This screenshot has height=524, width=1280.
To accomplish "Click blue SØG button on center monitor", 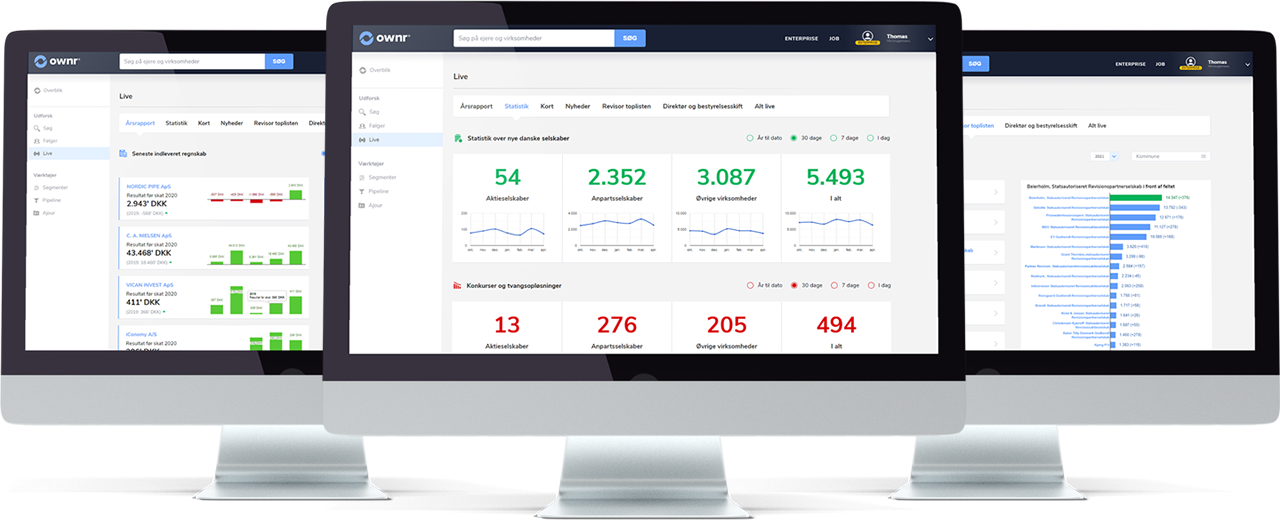I will tap(629, 38).
